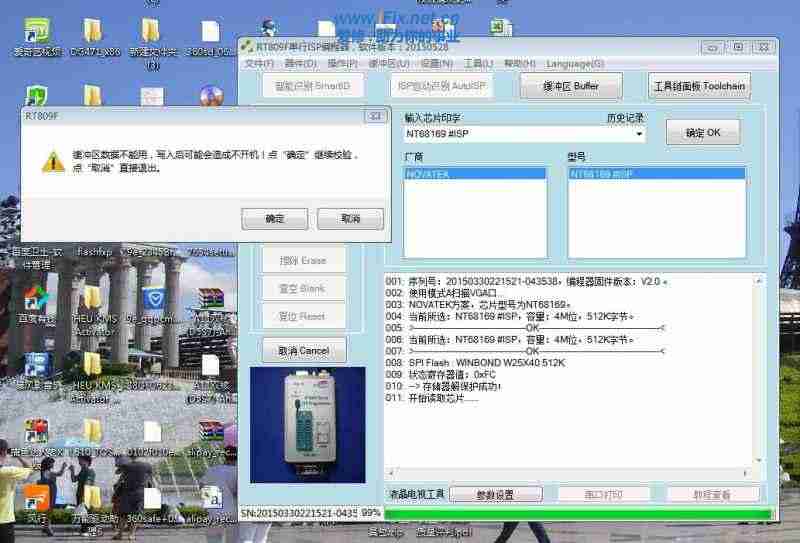Open the globe browser icon on desktop
The image size is (800, 543).
211,96
